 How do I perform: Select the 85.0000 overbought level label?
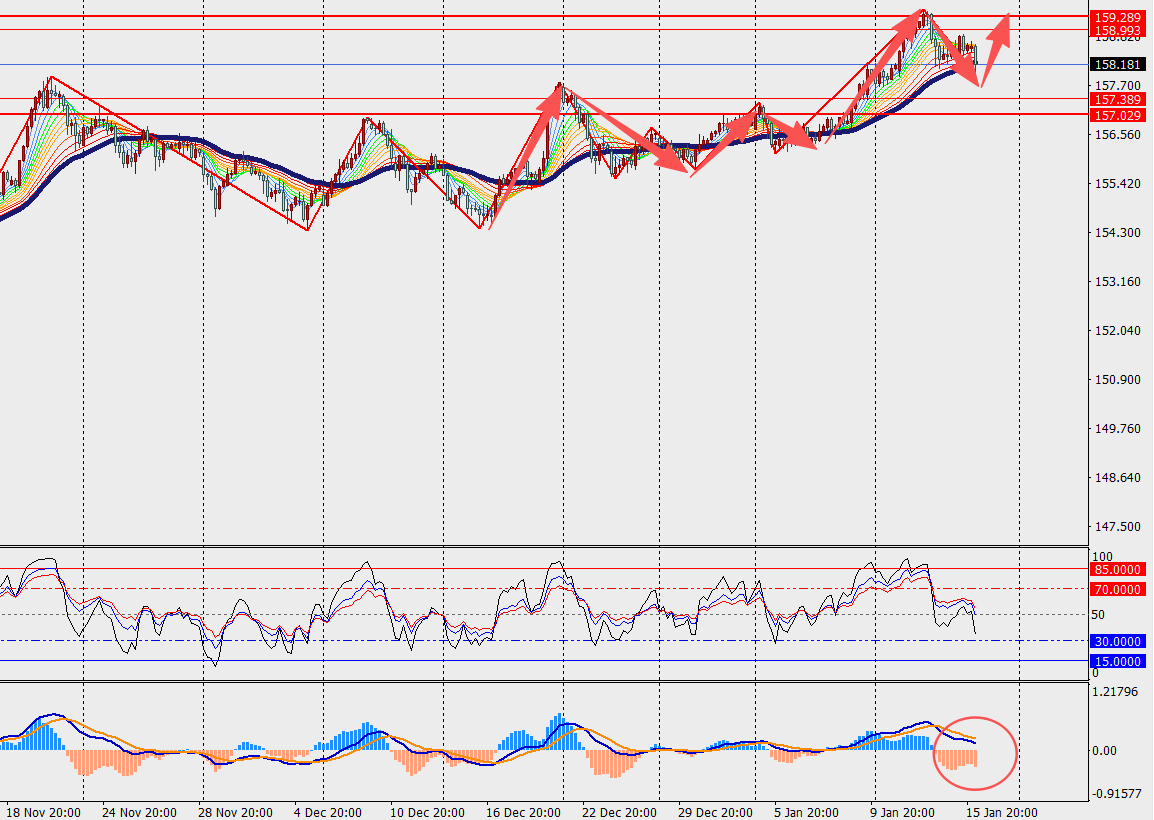click(x=1117, y=570)
